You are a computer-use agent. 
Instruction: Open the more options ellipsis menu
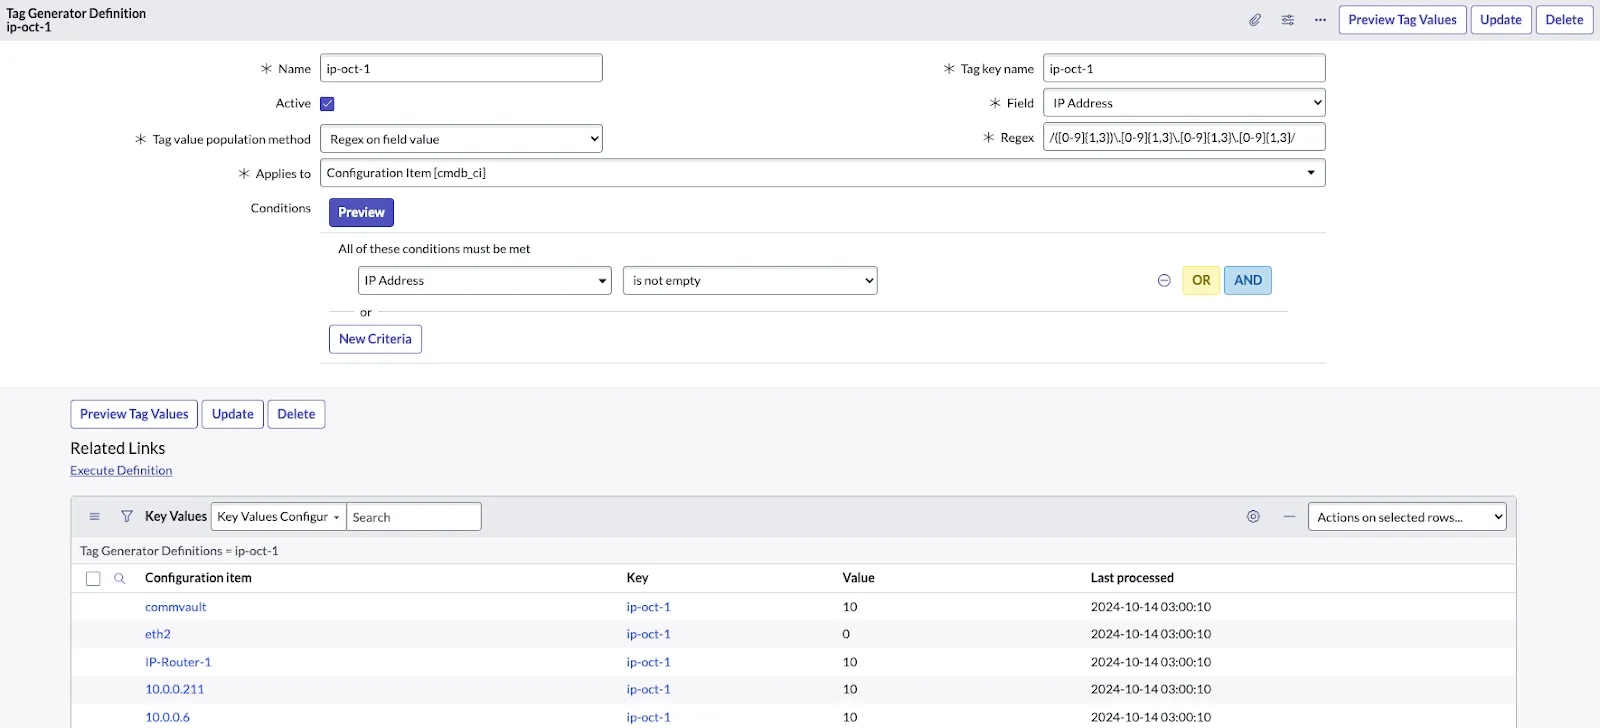pos(1320,20)
